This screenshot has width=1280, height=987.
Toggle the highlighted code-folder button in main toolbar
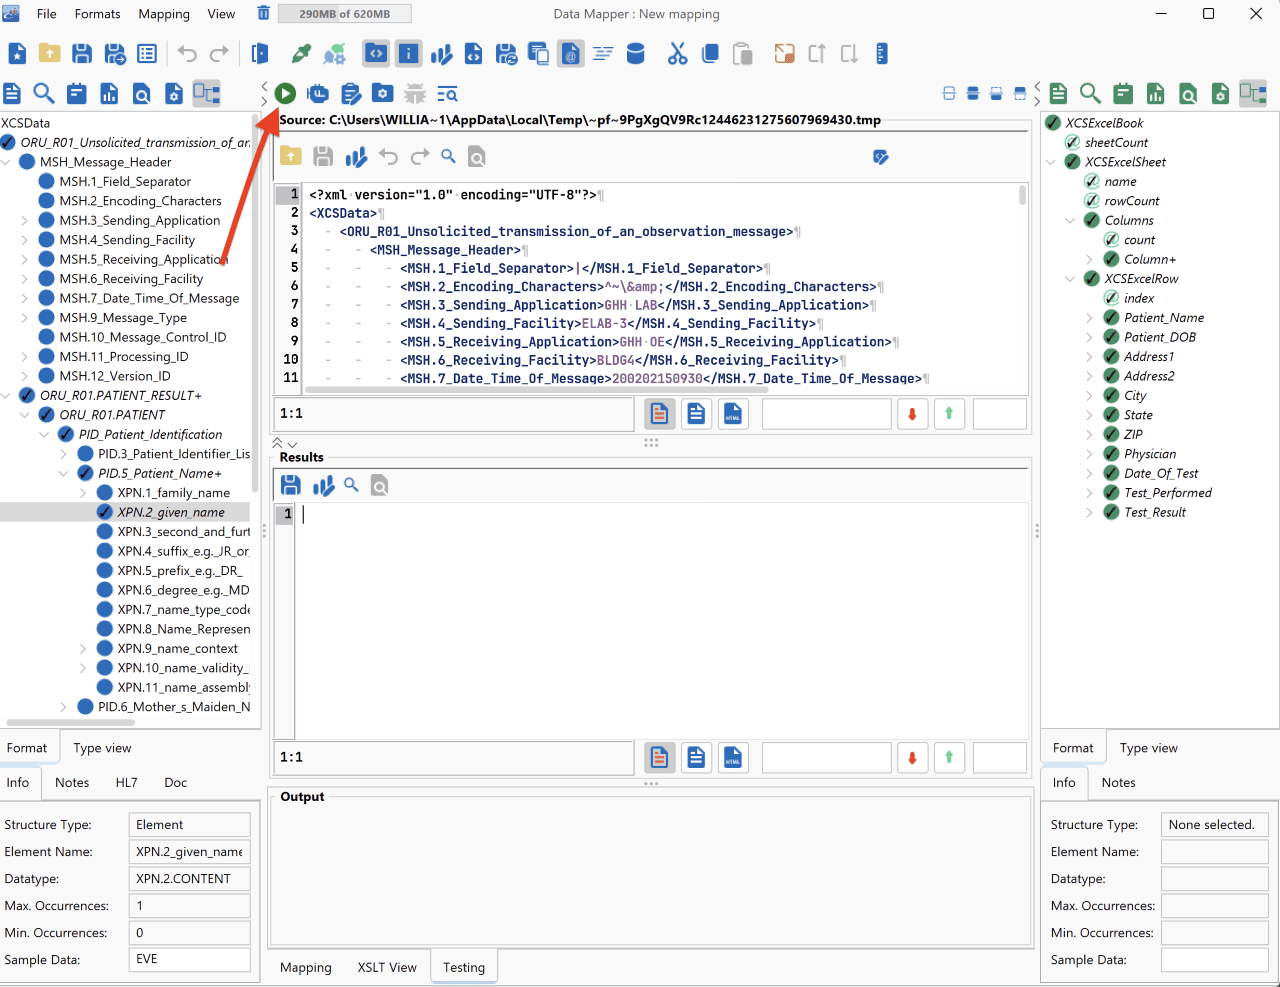point(376,54)
